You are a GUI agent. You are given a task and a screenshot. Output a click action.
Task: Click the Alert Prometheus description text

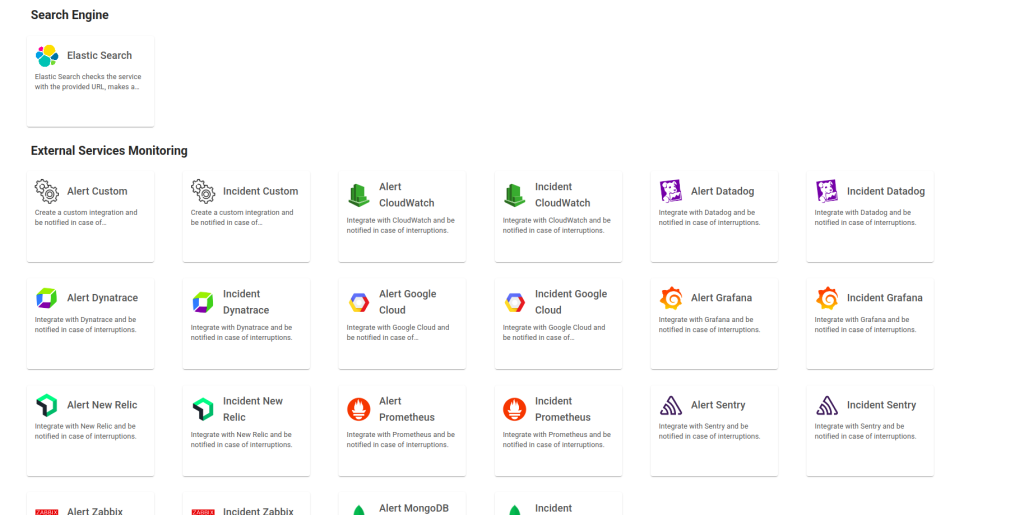point(400,440)
